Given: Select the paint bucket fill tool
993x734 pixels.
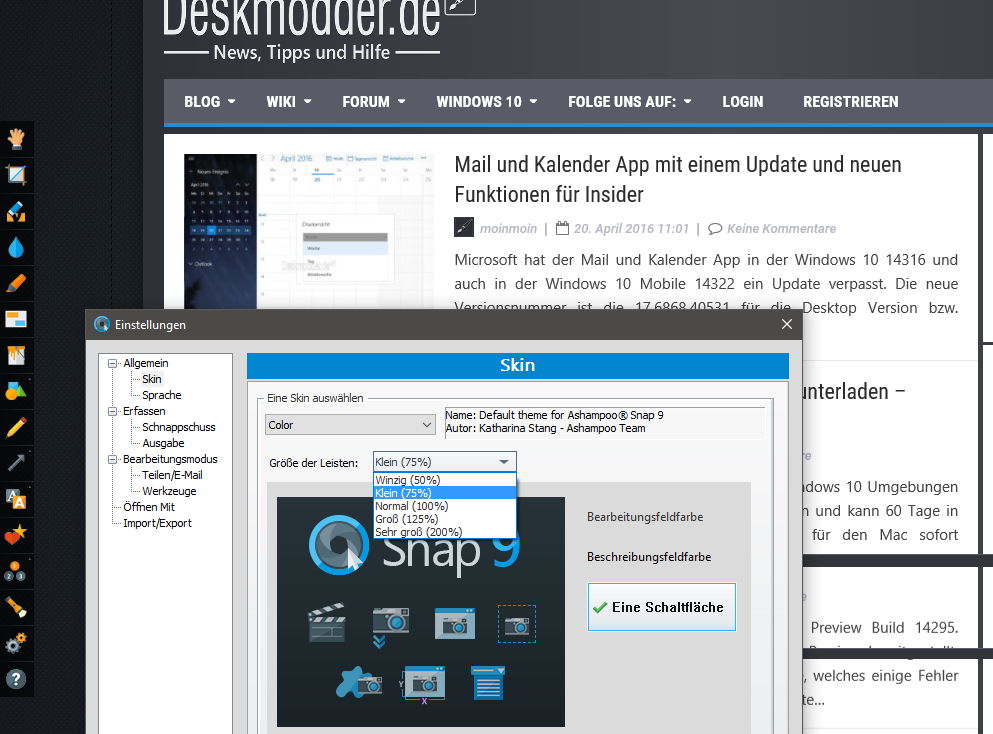Looking at the screenshot, I should click(16, 355).
